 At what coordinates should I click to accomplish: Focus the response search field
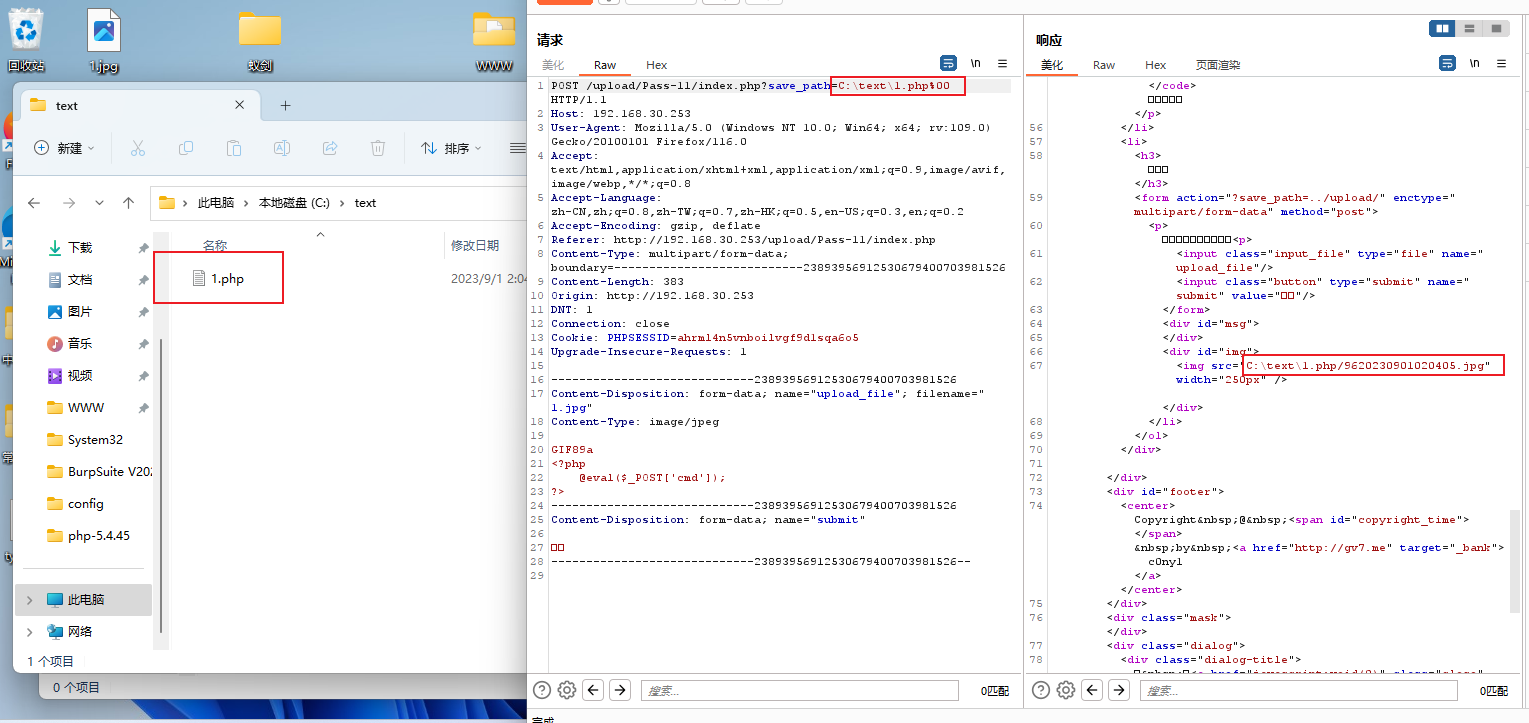pyautogui.click(x=1298, y=690)
